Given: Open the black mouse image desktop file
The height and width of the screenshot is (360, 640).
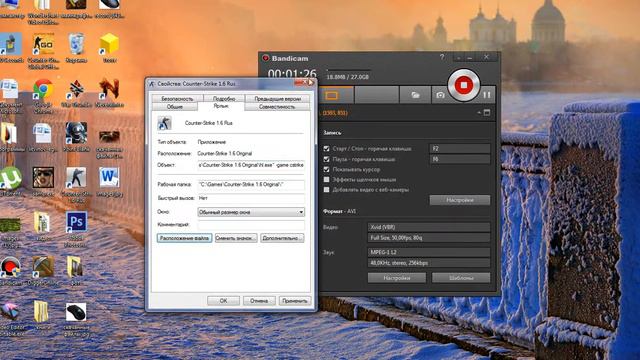Looking at the screenshot, I should coord(76,312).
